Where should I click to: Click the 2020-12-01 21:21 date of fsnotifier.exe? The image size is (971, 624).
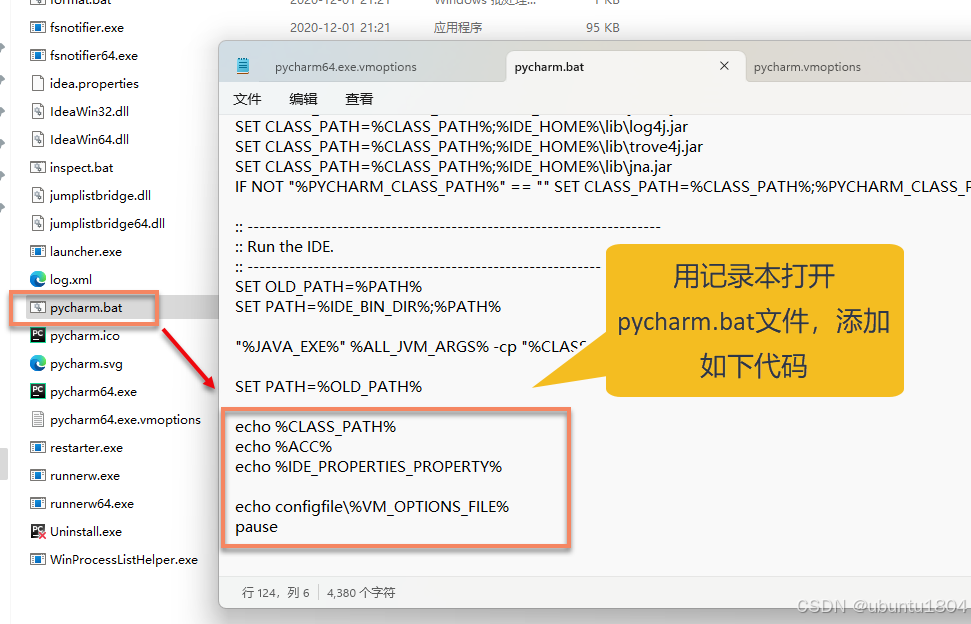point(340,28)
